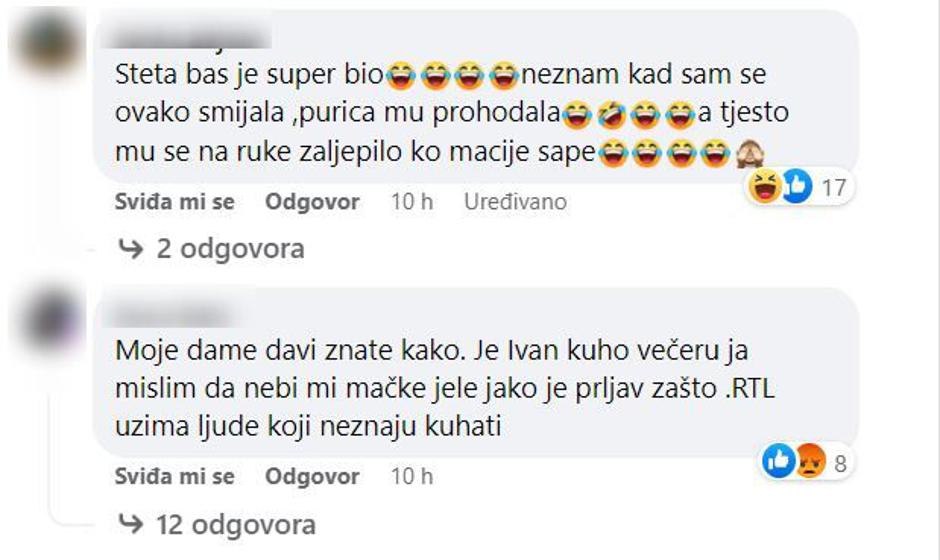Reply to the Ivan comment with Odgovor
The height and width of the screenshot is (560, 940).
click(312, 476)
